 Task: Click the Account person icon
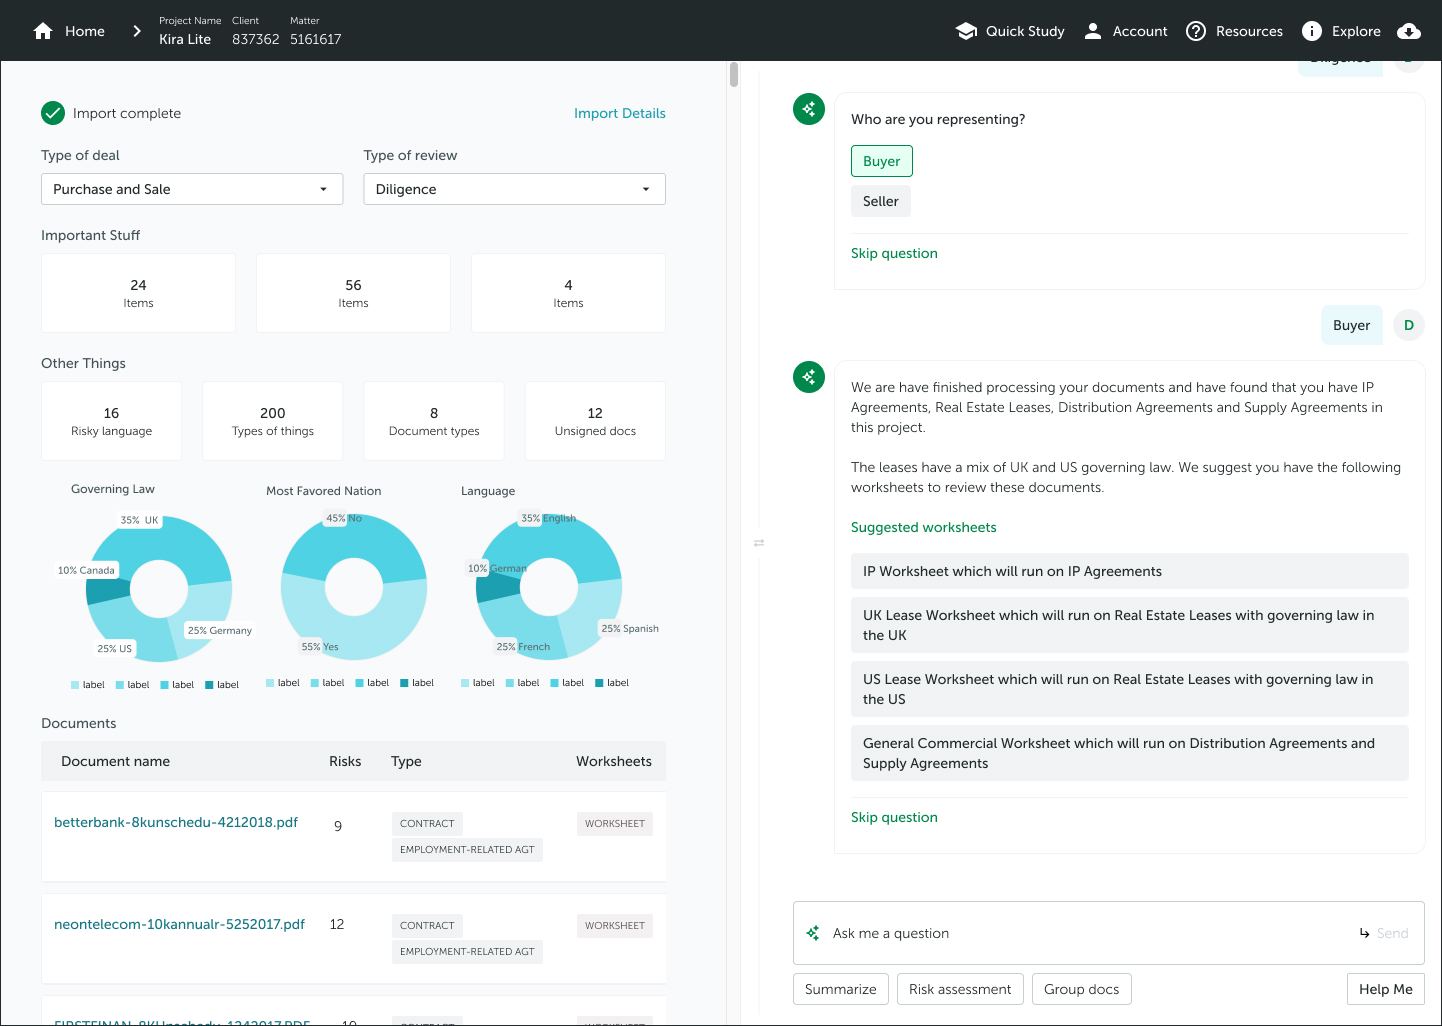pos(1093,31)
